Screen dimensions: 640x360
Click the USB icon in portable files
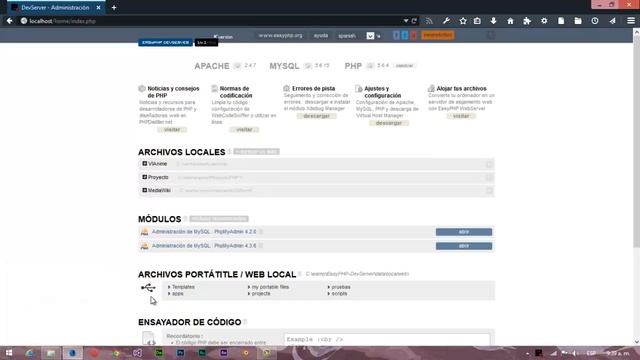click(148, 287)
